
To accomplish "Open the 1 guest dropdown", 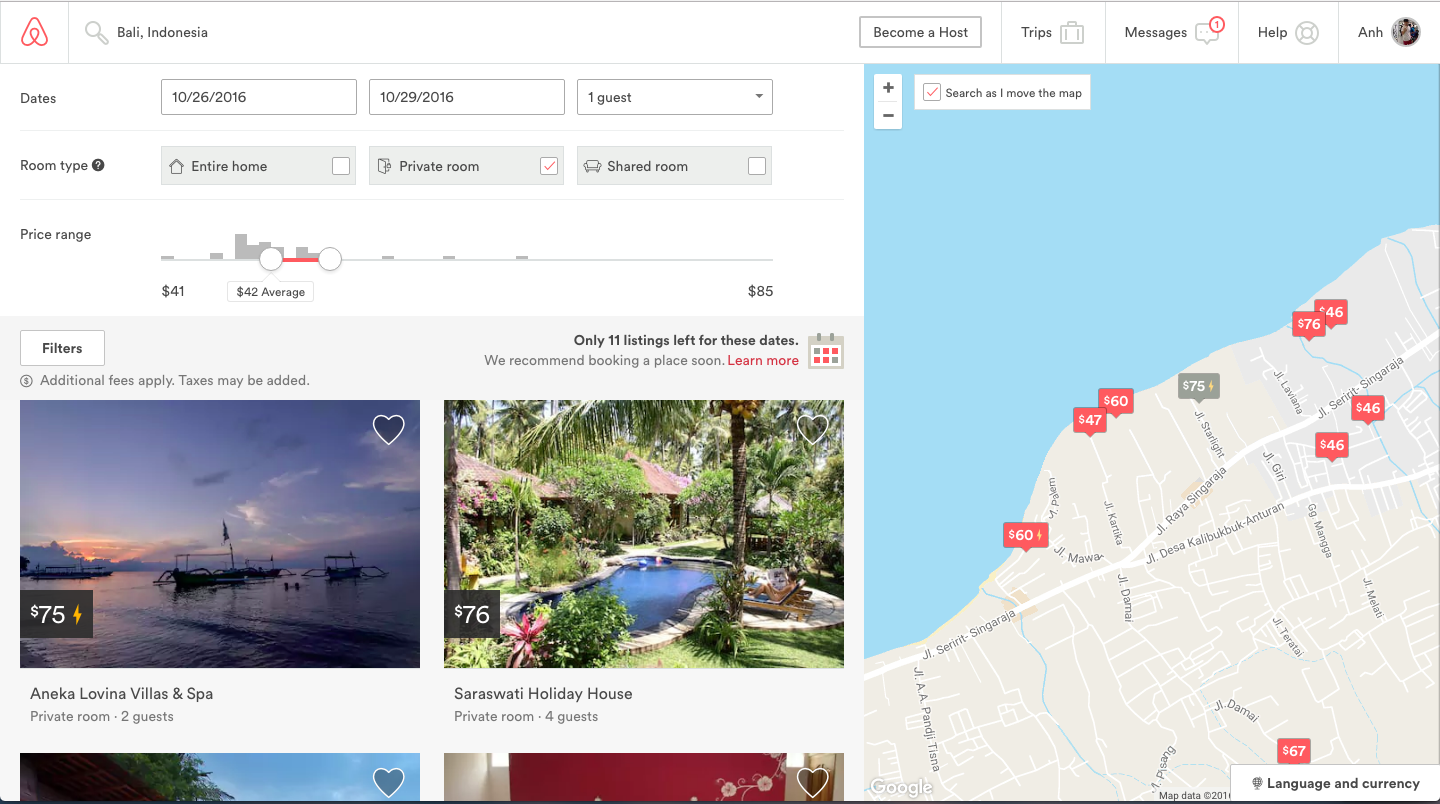I will [675, 97].
